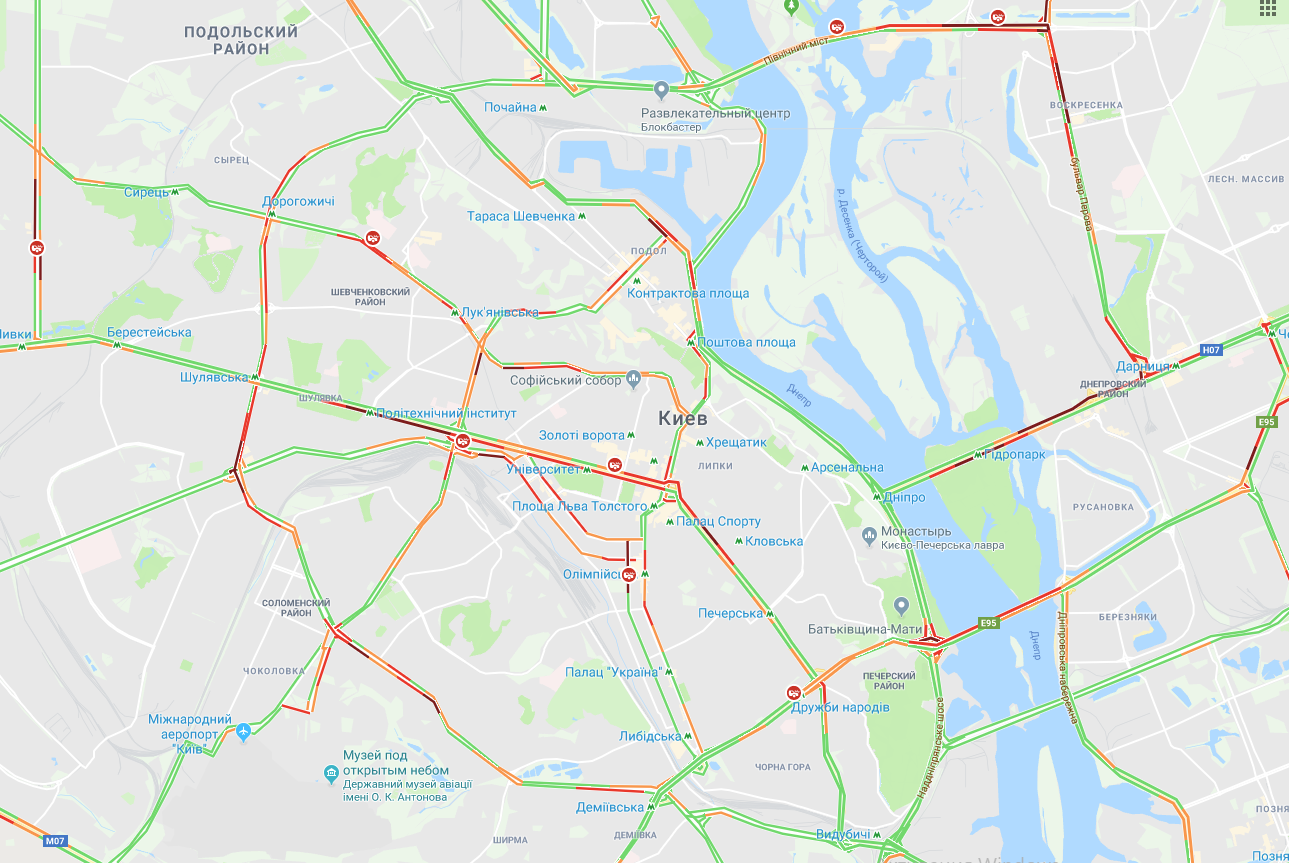Select the Монастырь Києво-Печерська лавра pin
Viewport: 1289px width, 863px height.
870,537
